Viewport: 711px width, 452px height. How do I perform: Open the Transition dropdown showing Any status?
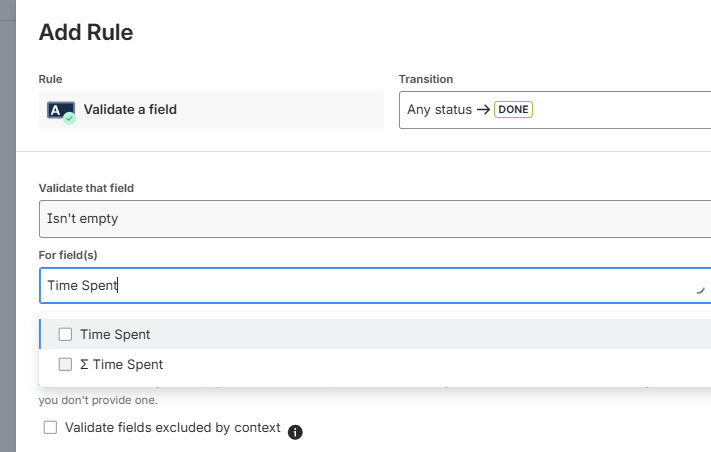point(555,110)
